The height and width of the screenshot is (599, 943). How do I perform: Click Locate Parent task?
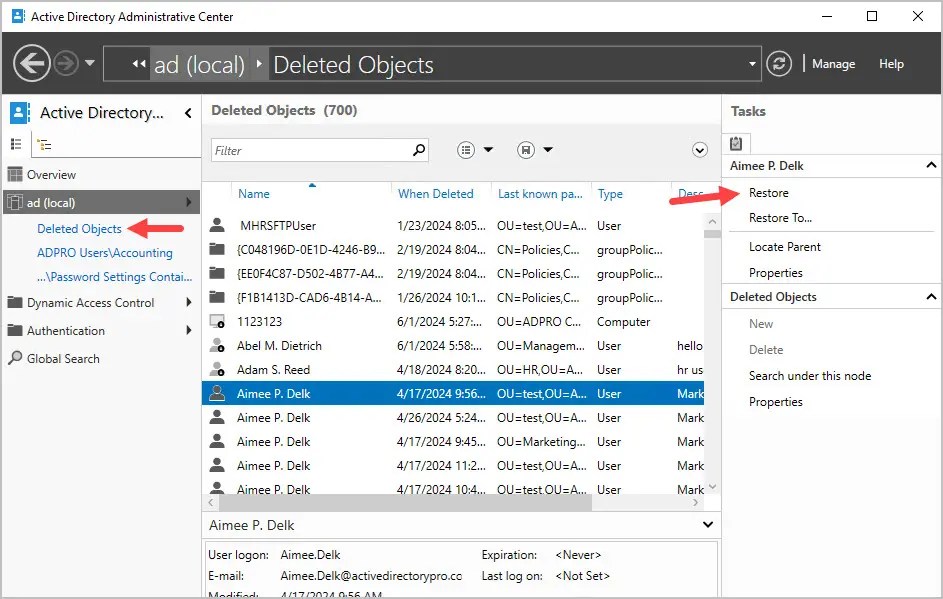coord(784,247)
